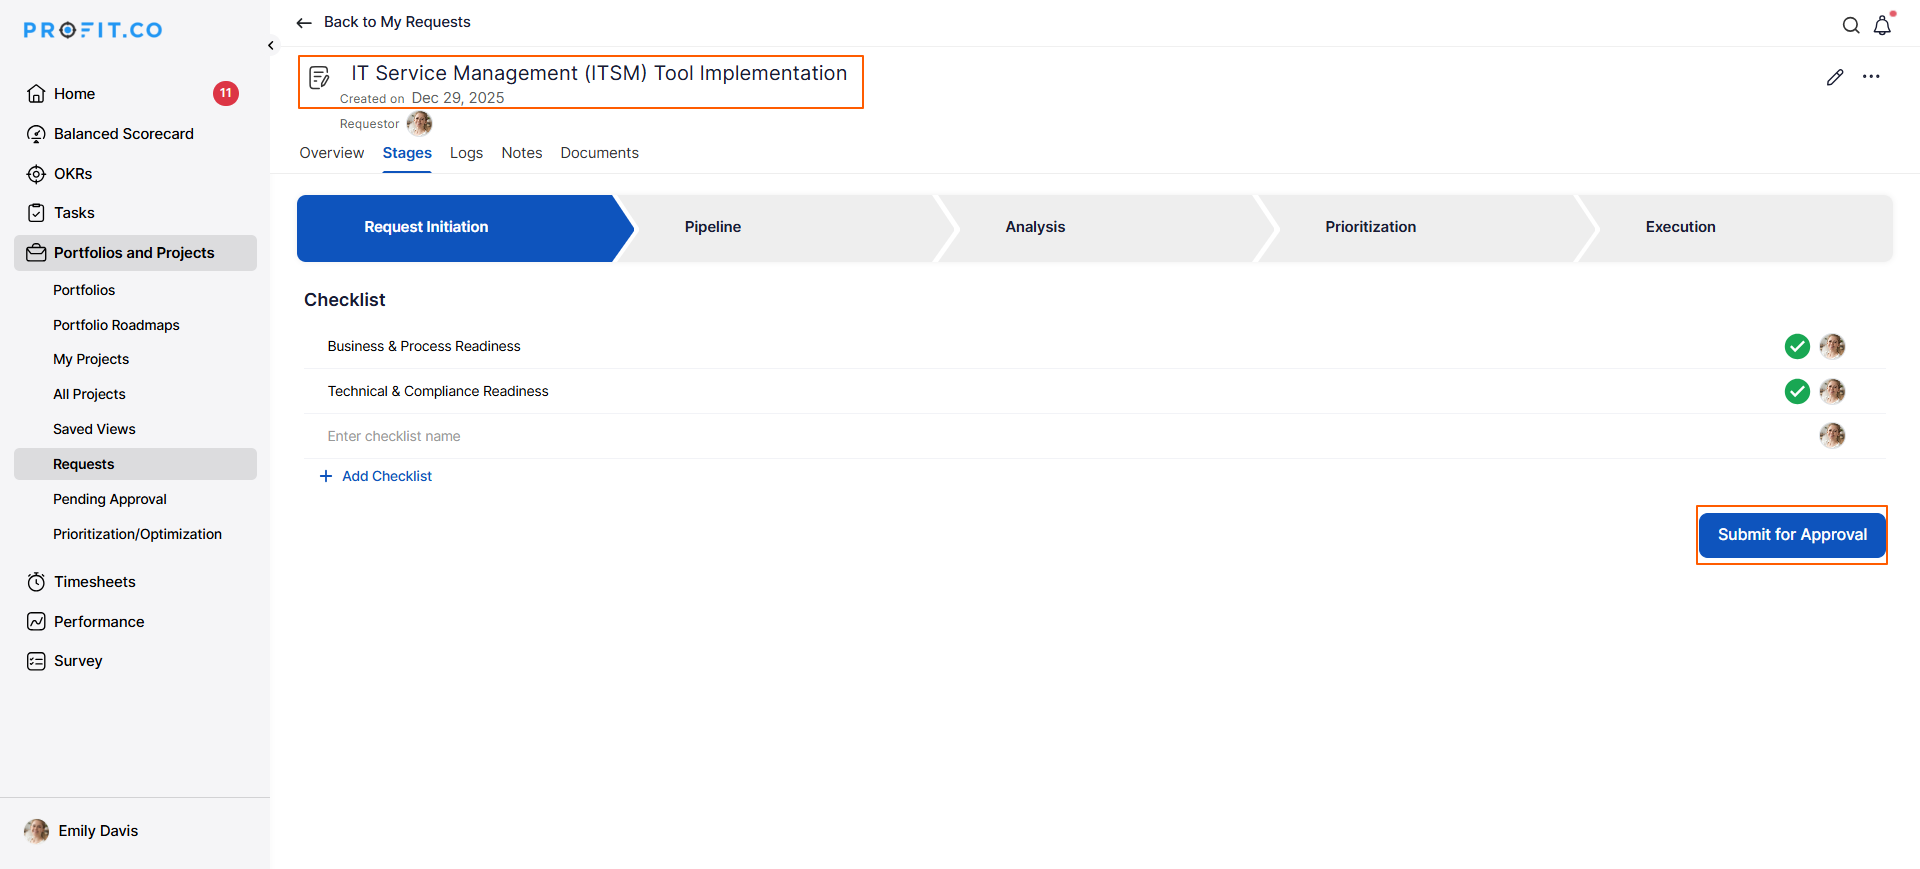Select the OKRs sidebar icon

click(x=36, y=173)
